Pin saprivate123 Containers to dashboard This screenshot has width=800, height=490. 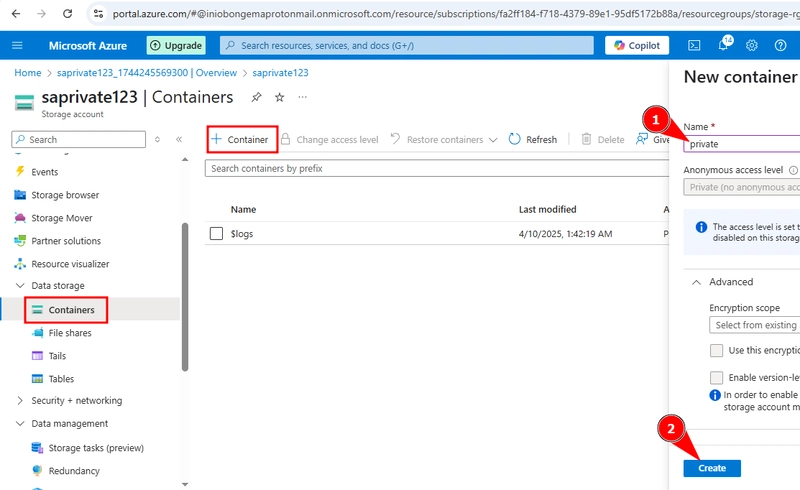click(x=256, y=97)
